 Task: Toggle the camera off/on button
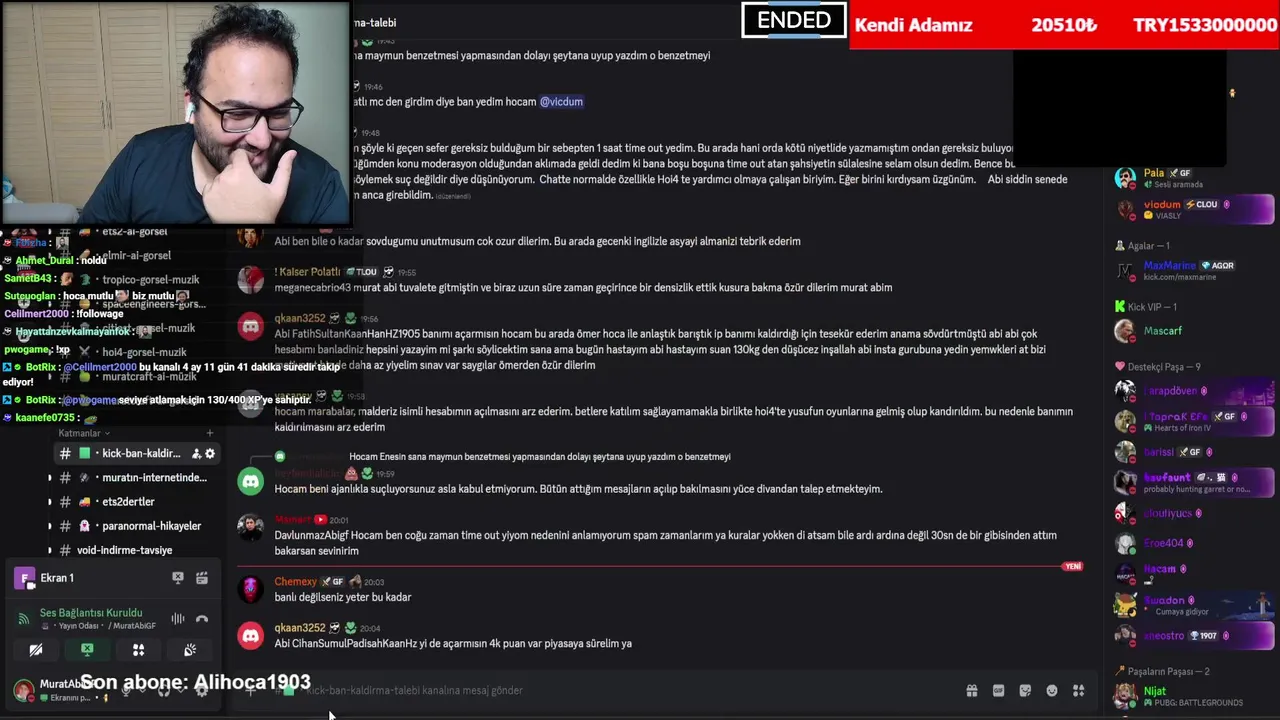(x=36, y=650)
